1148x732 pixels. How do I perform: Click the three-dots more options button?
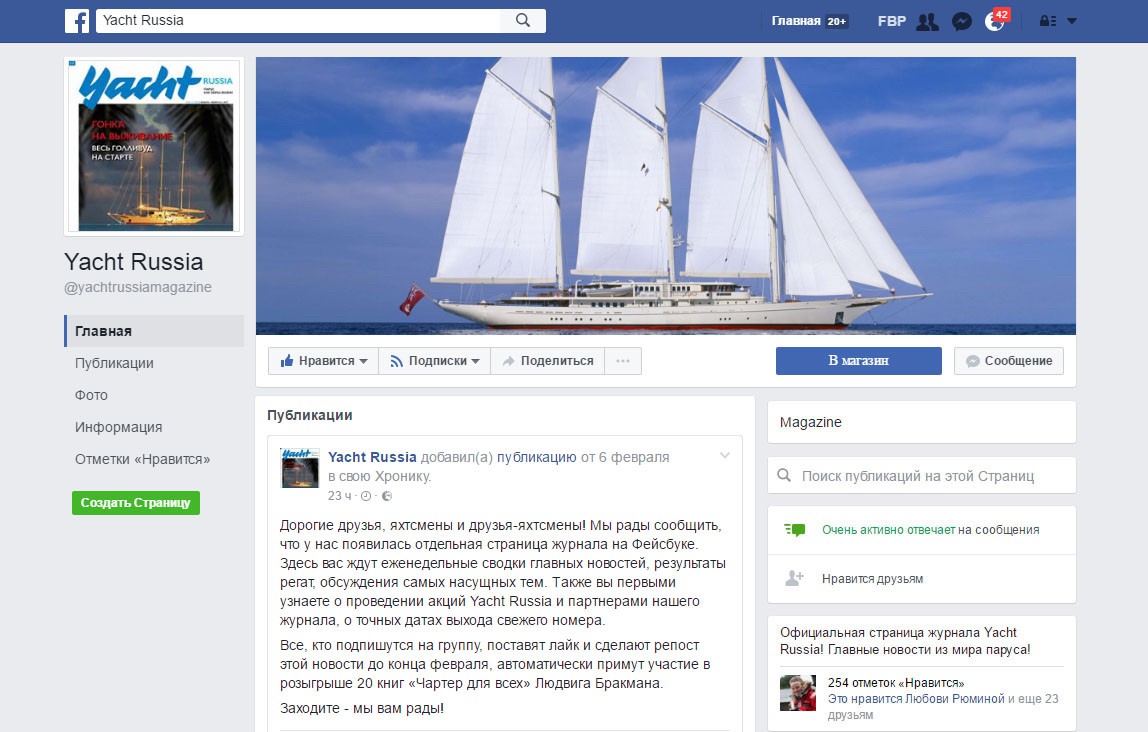point(623,361)
